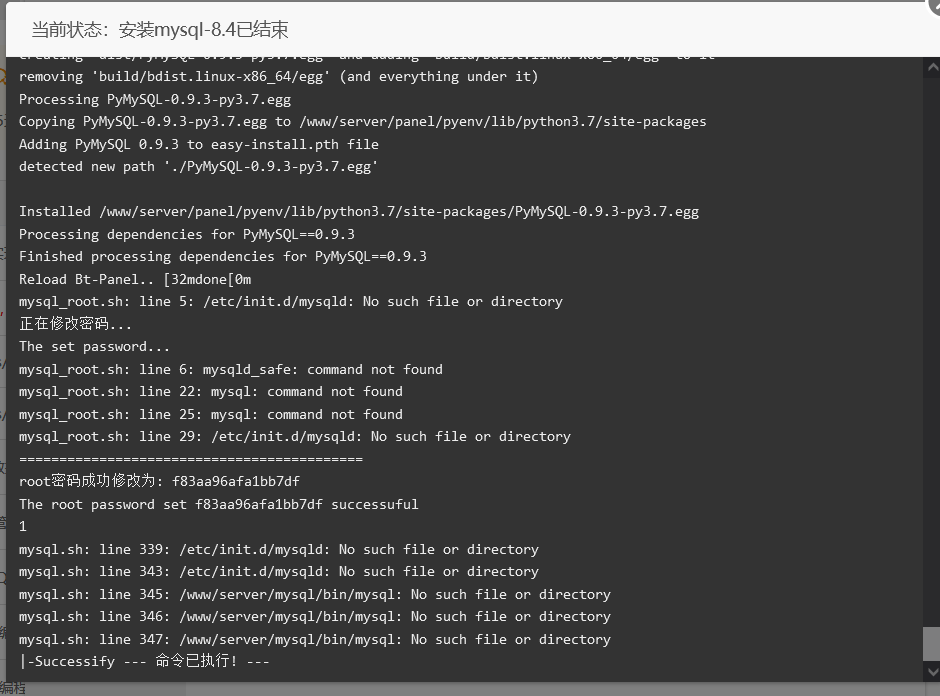The width and height of the screenshot is (940, 696).
Task: Click the 'mysql.sh: line 347' error line
Action: [x=315, y=639]
